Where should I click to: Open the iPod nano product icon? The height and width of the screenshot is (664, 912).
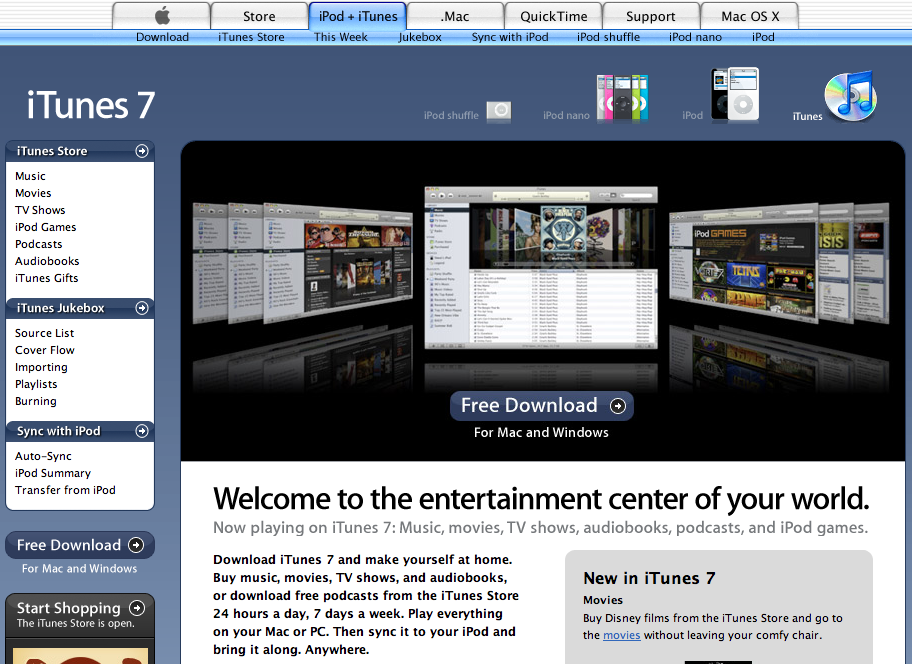(x=623, y=98)
